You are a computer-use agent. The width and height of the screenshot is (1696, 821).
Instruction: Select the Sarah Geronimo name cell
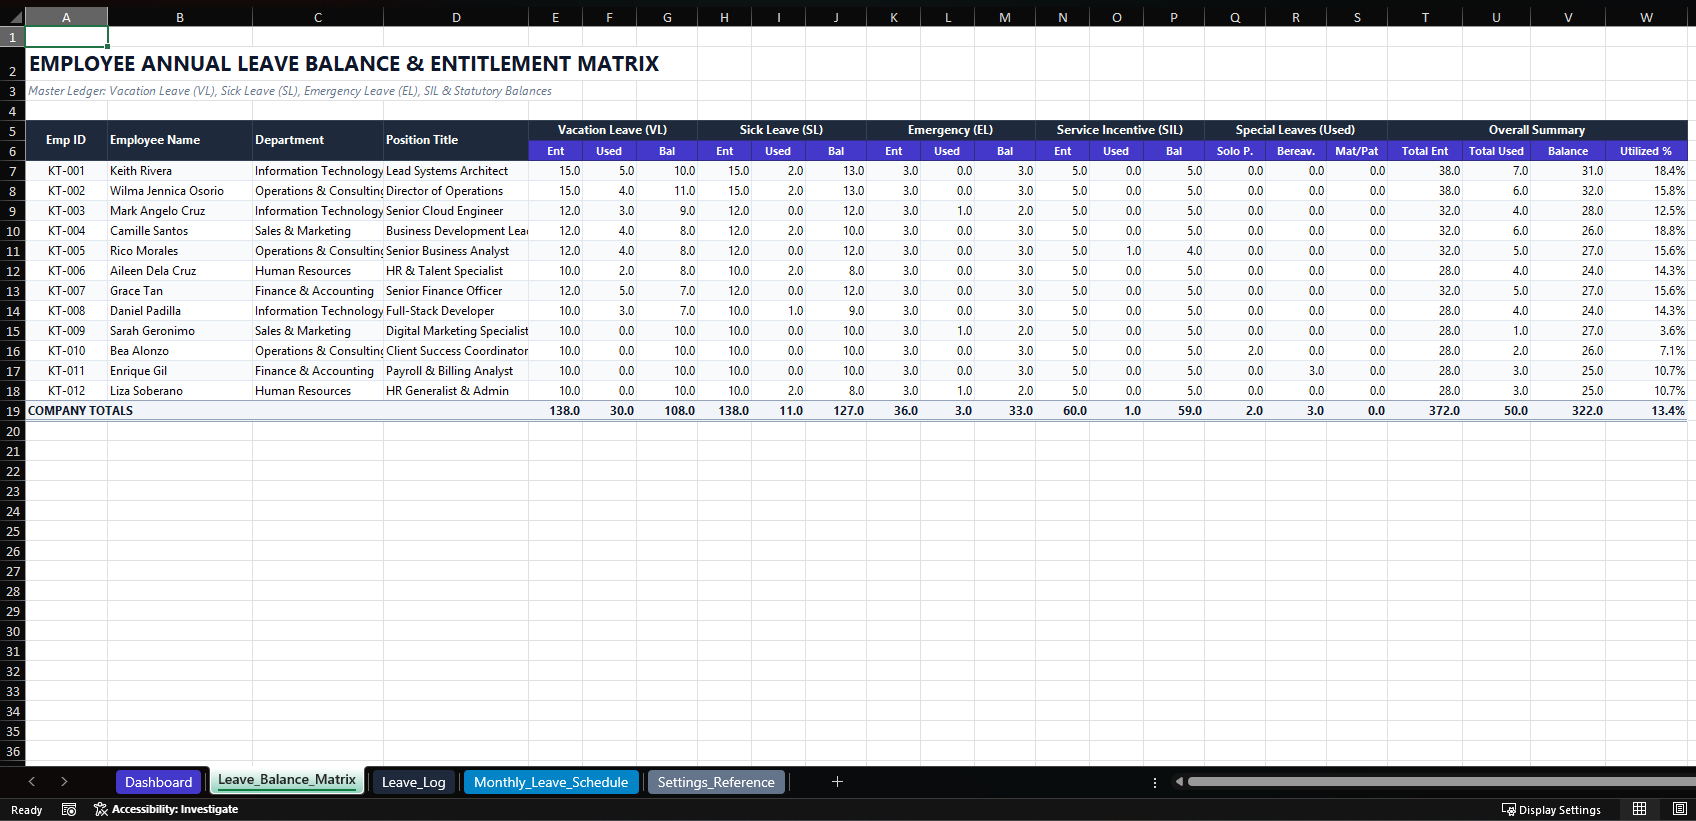pos(180,331)
